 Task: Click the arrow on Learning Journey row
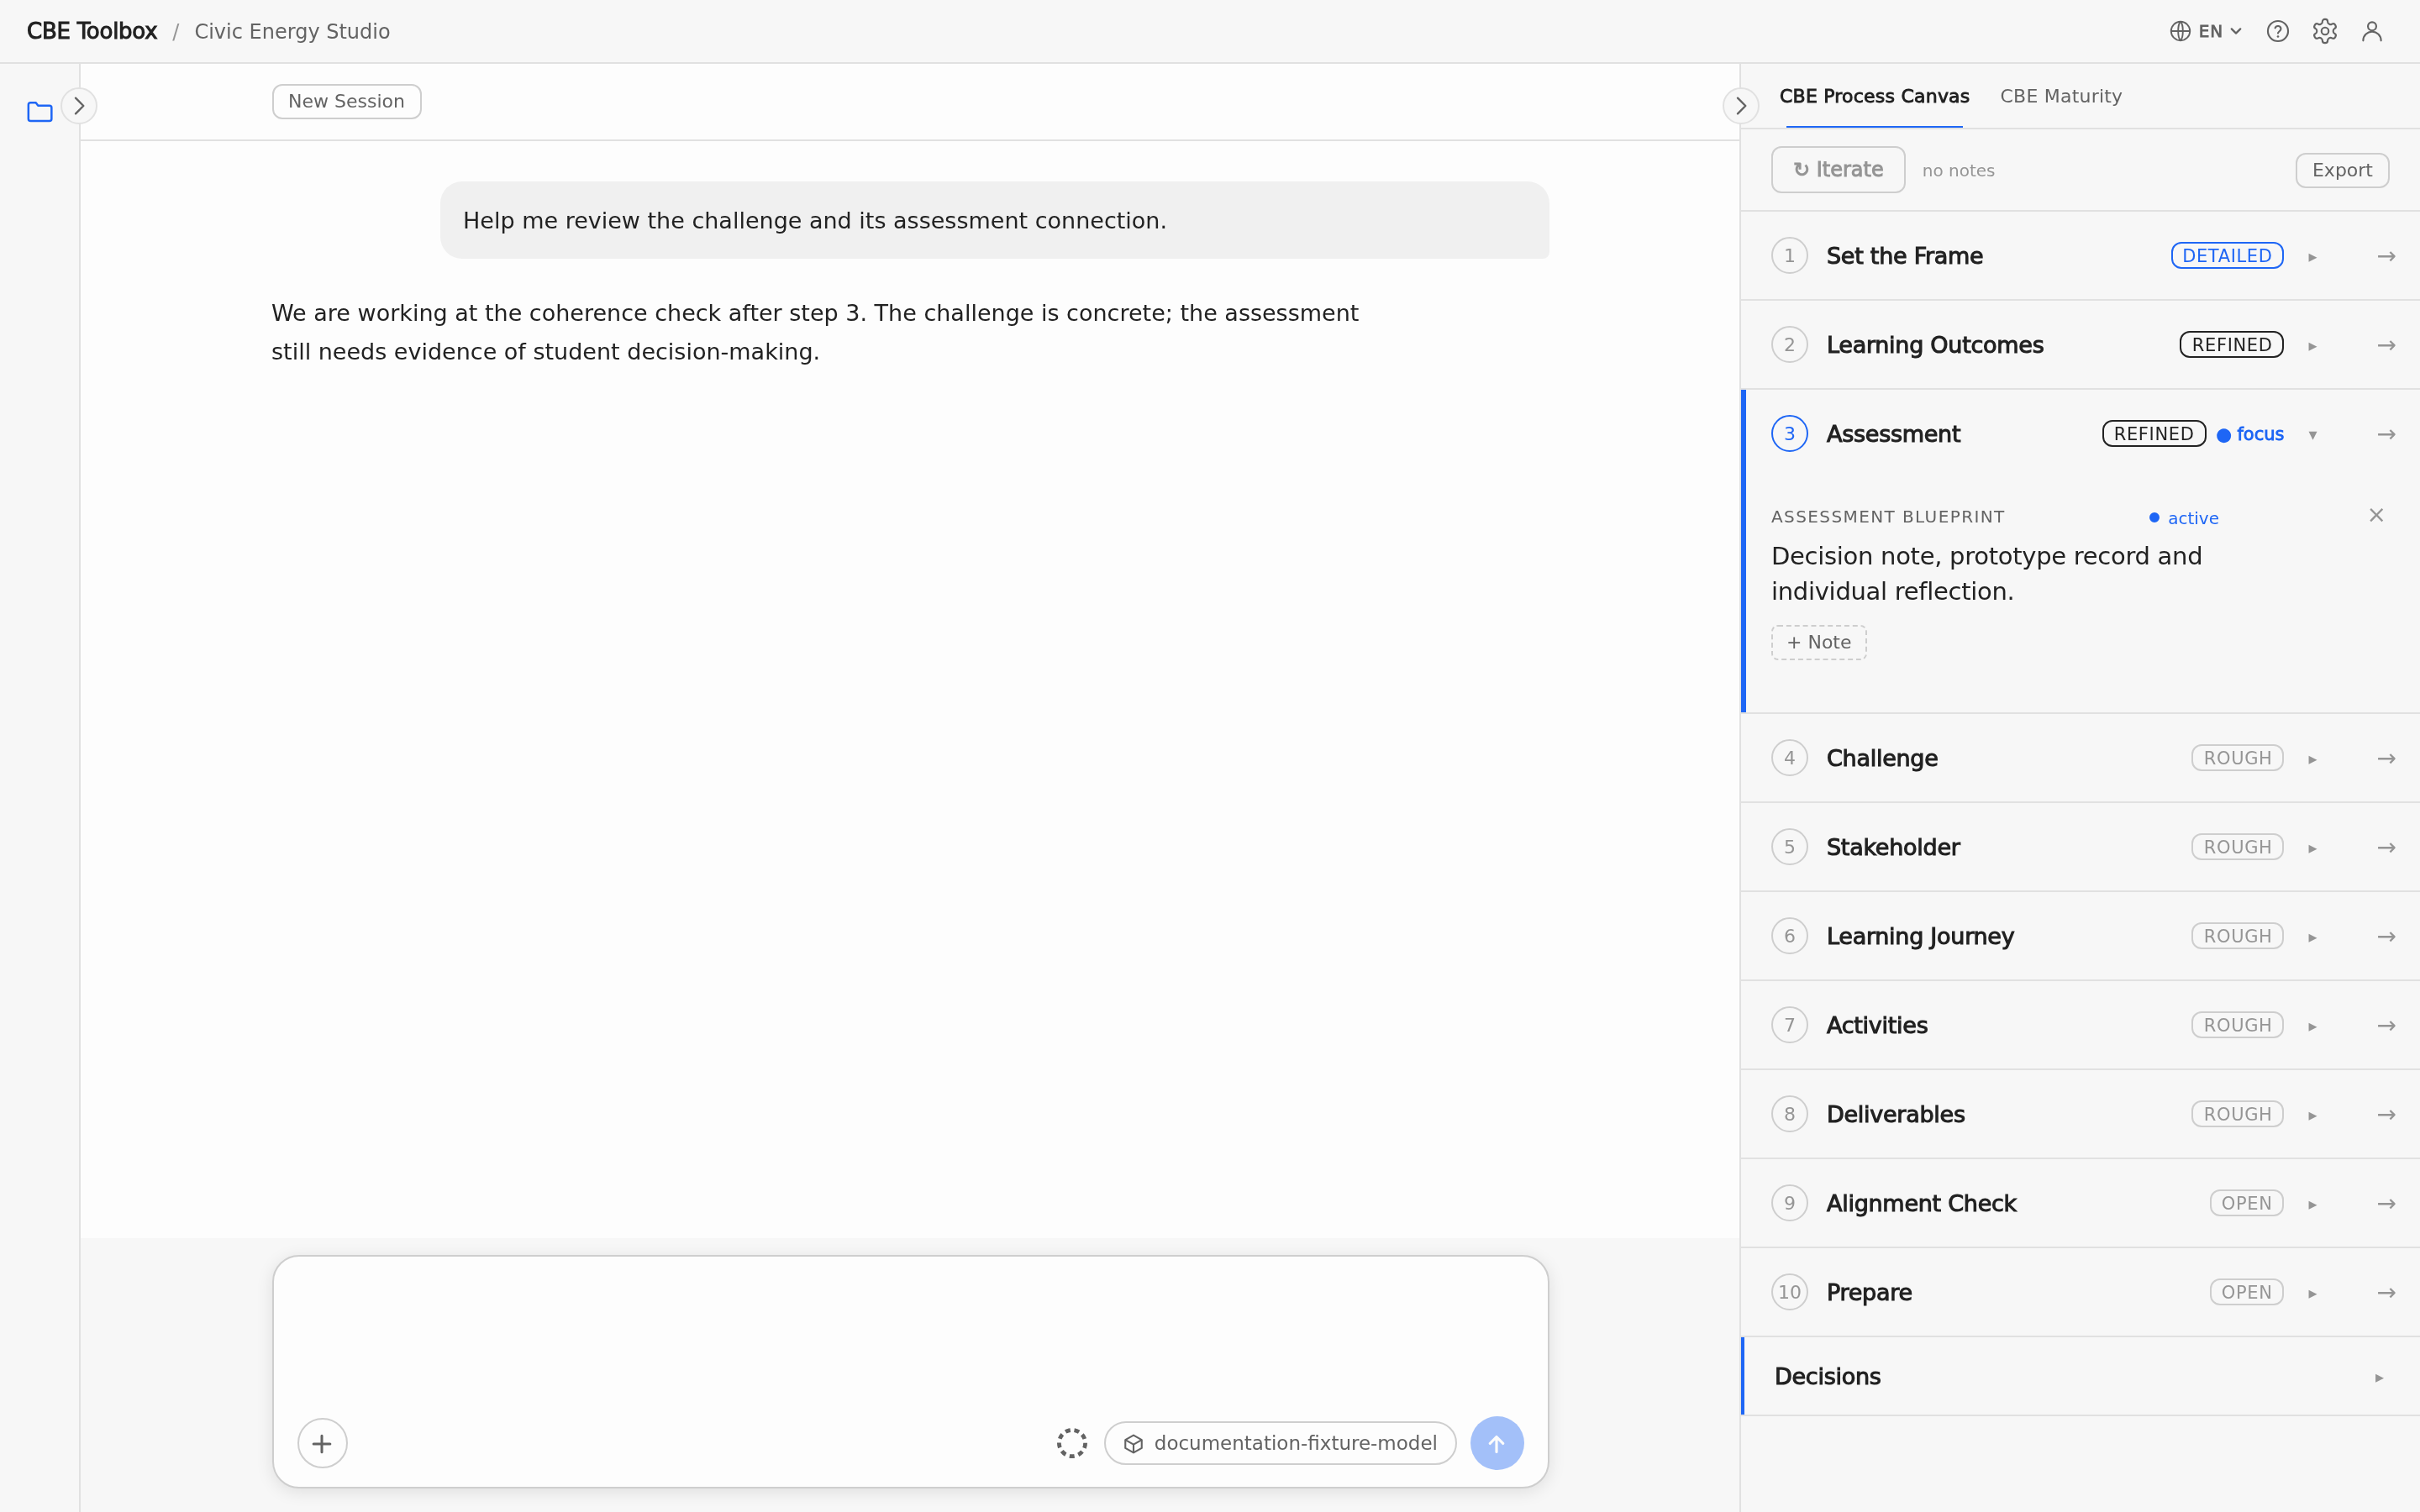pos(2386,936)
